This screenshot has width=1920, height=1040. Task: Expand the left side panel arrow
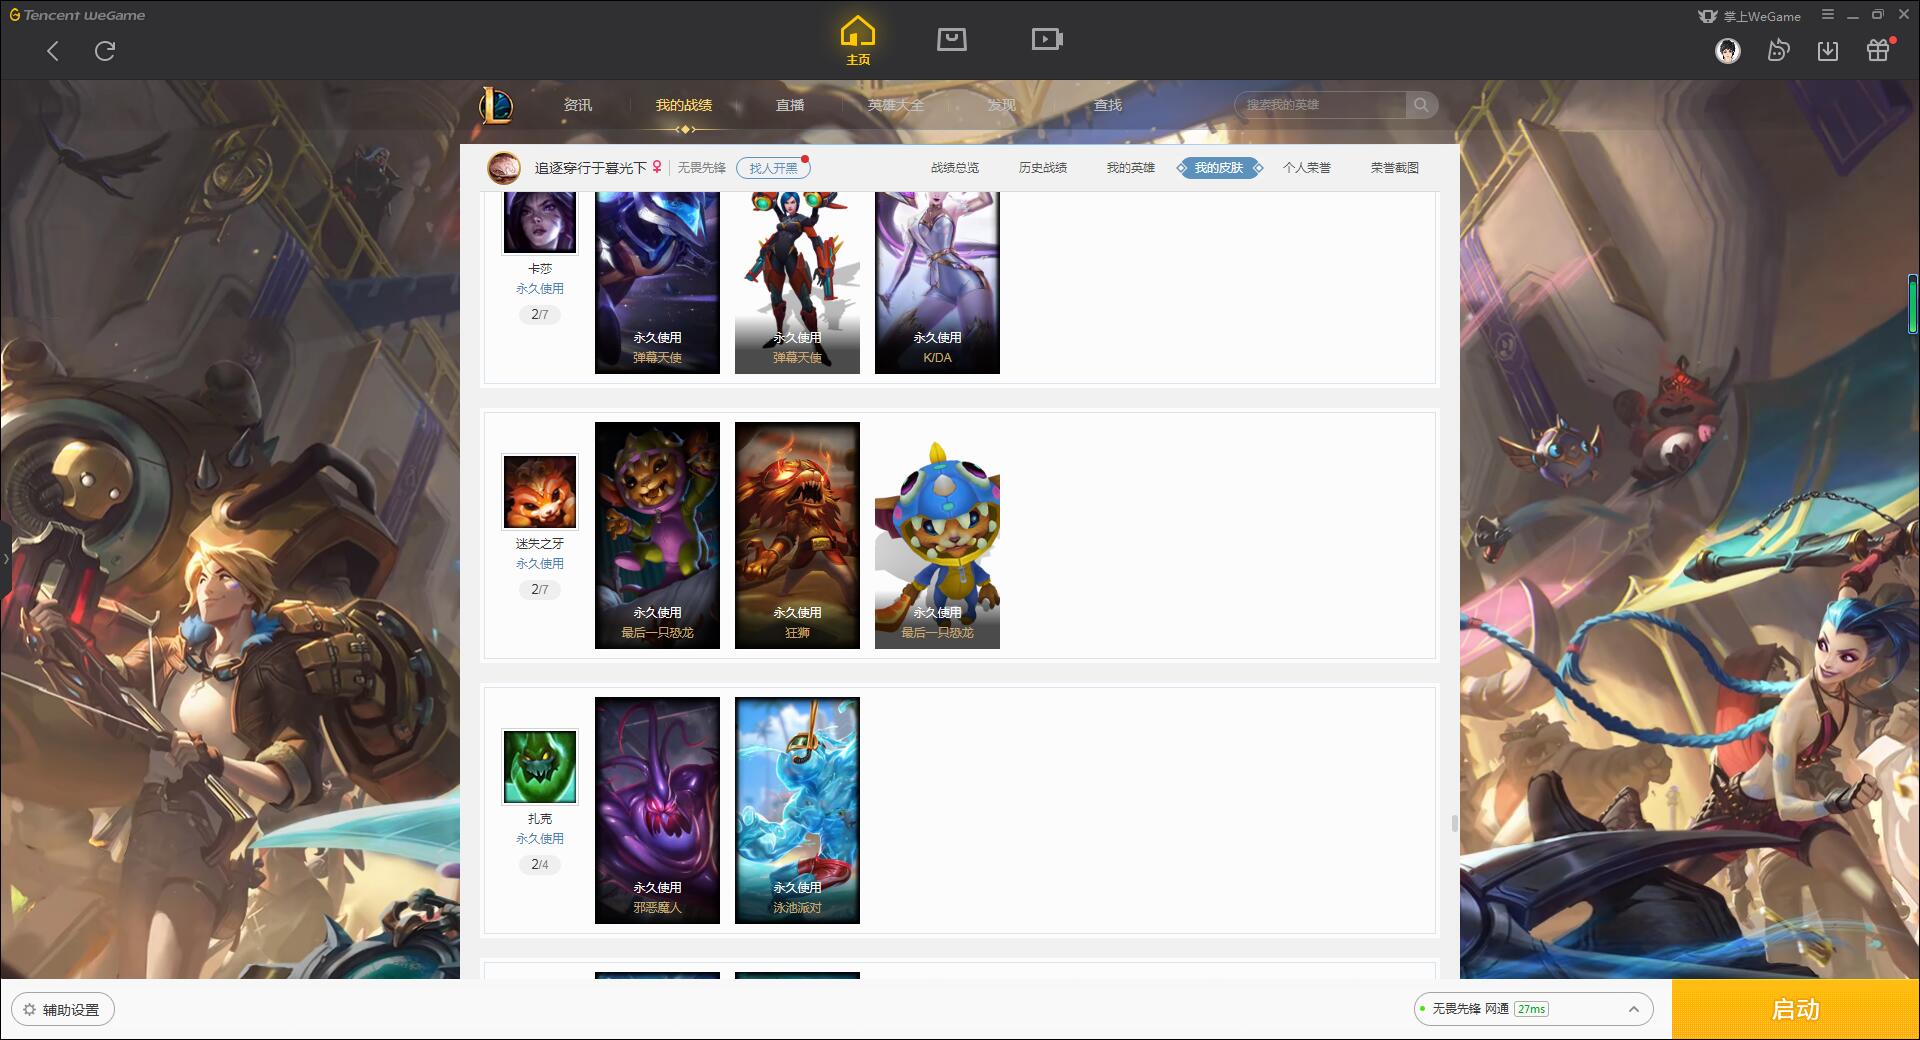click(x=5, y=558)
